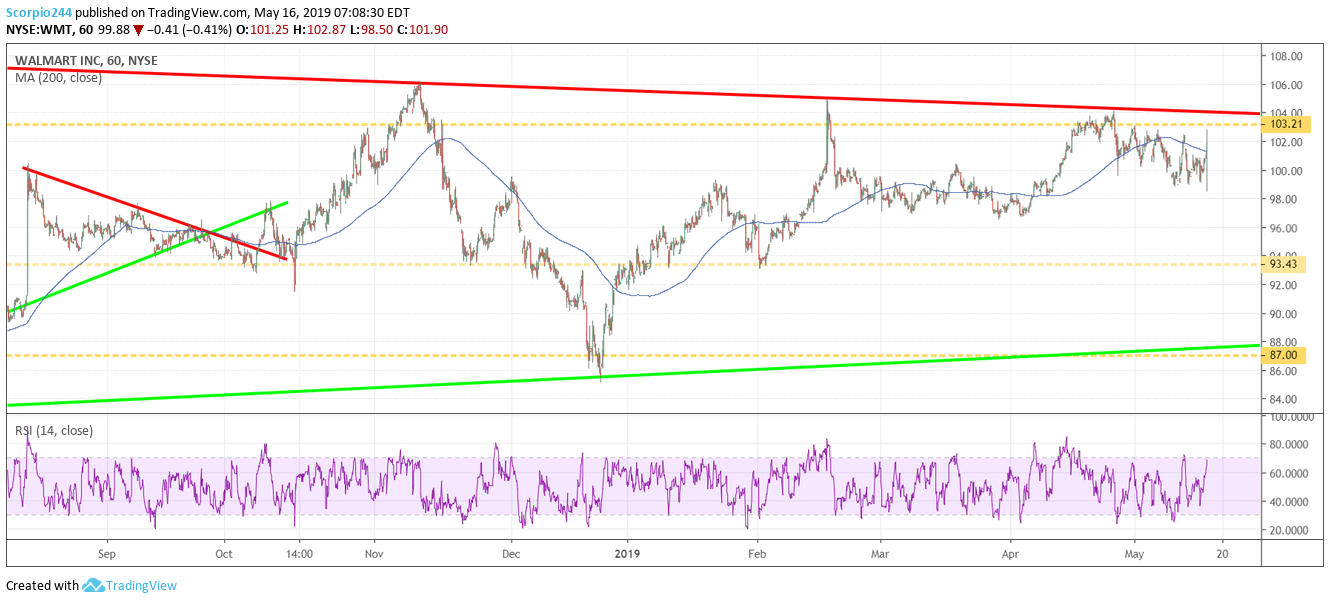The width and height of the screenshot is (1330, 603).
Task: Click the 20.0000 RSI scale value
Action: [x=1291, y=530]
